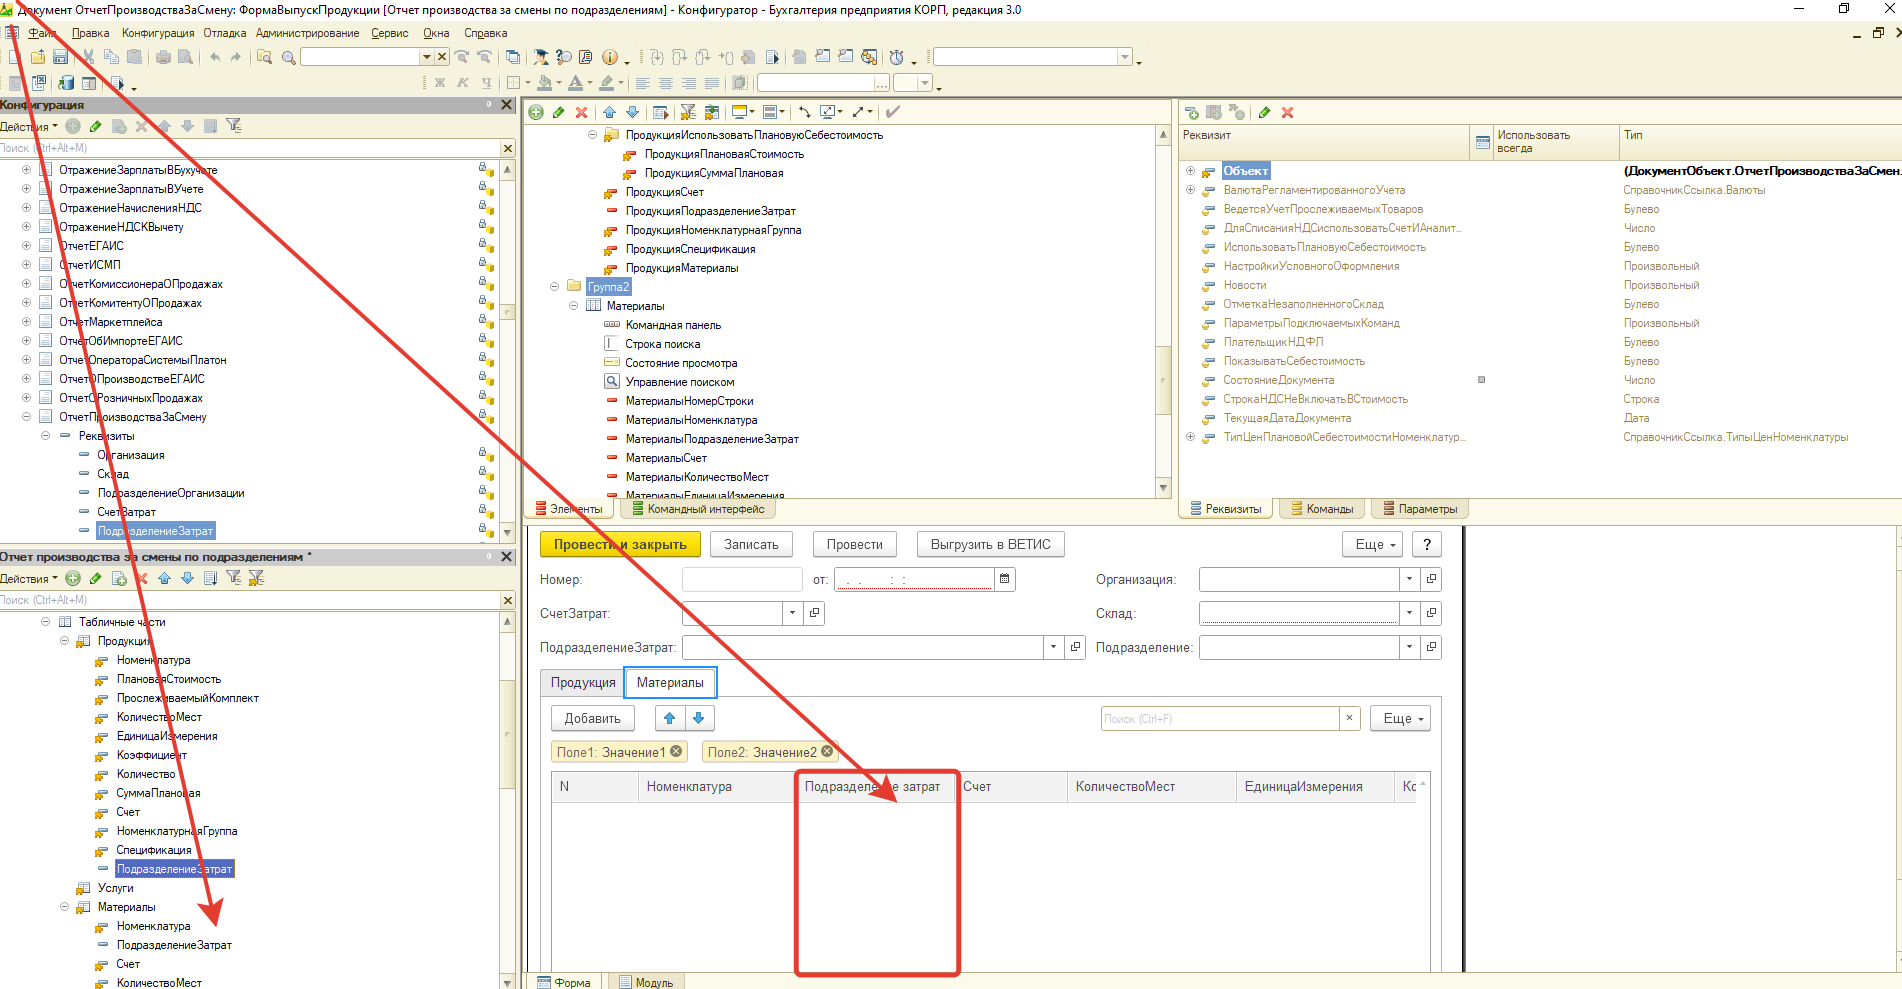The width and height of the screenshot is (1902, 989).
Task: Click edit pencil icon in Конфигурация panel
Action: 95,126
